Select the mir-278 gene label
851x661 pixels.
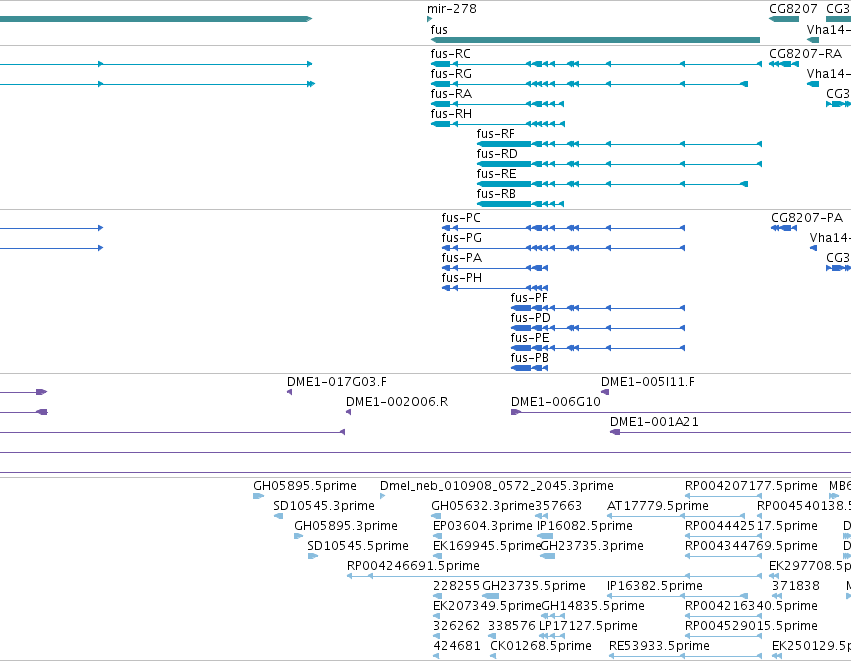coord(452,9)
